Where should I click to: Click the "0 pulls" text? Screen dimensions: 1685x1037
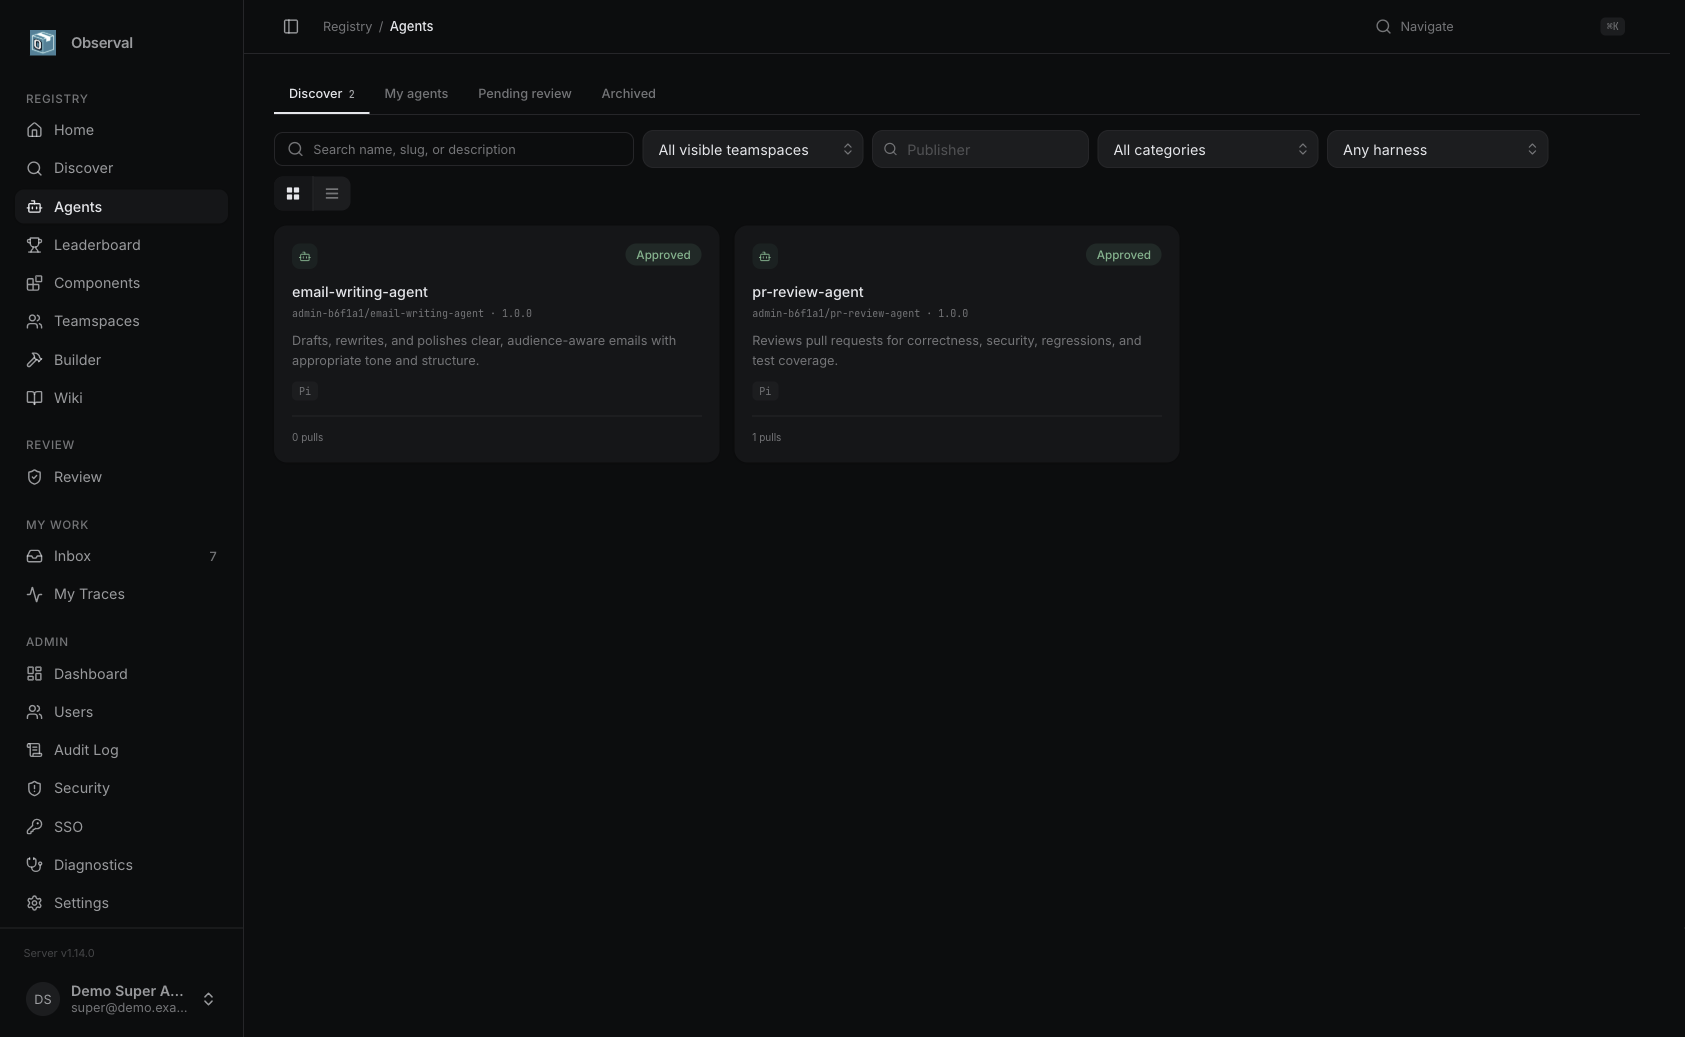point(308,437)
